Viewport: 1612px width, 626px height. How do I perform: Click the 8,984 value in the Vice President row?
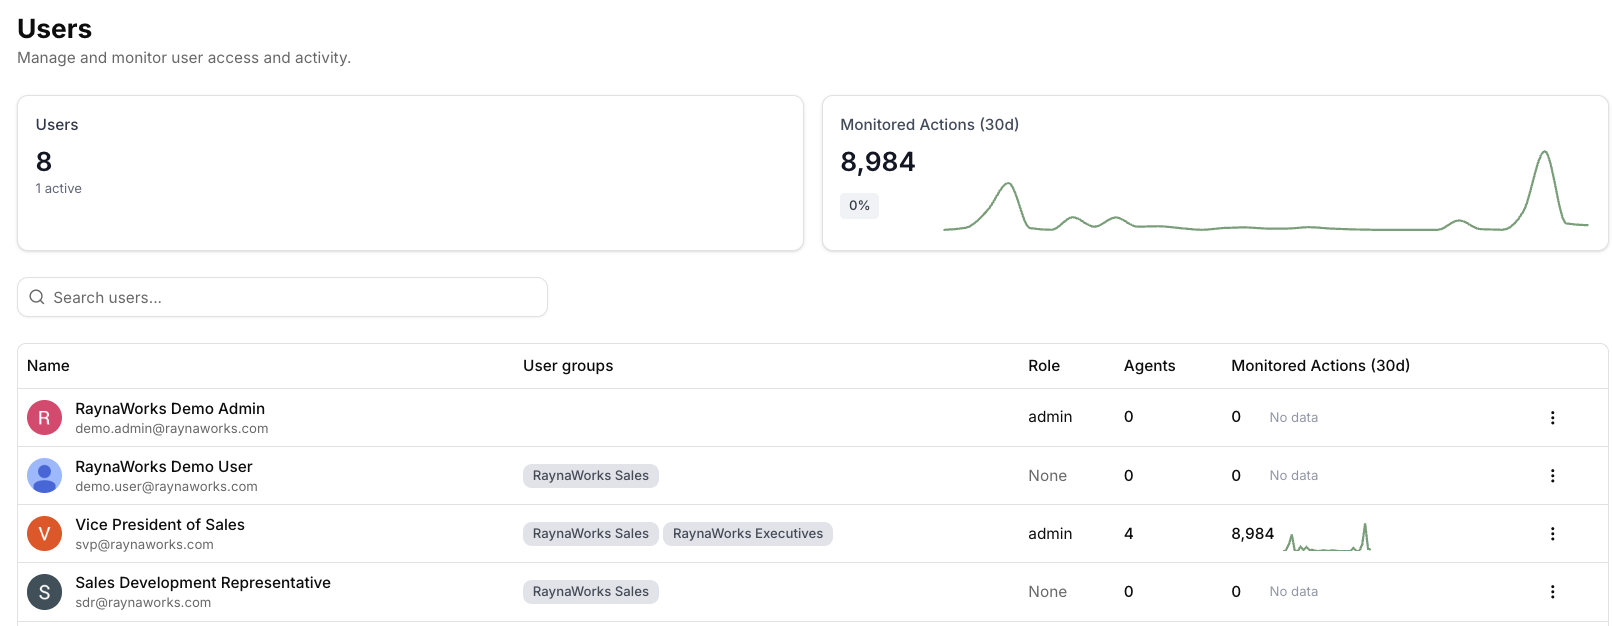(x=1252, y=534)
